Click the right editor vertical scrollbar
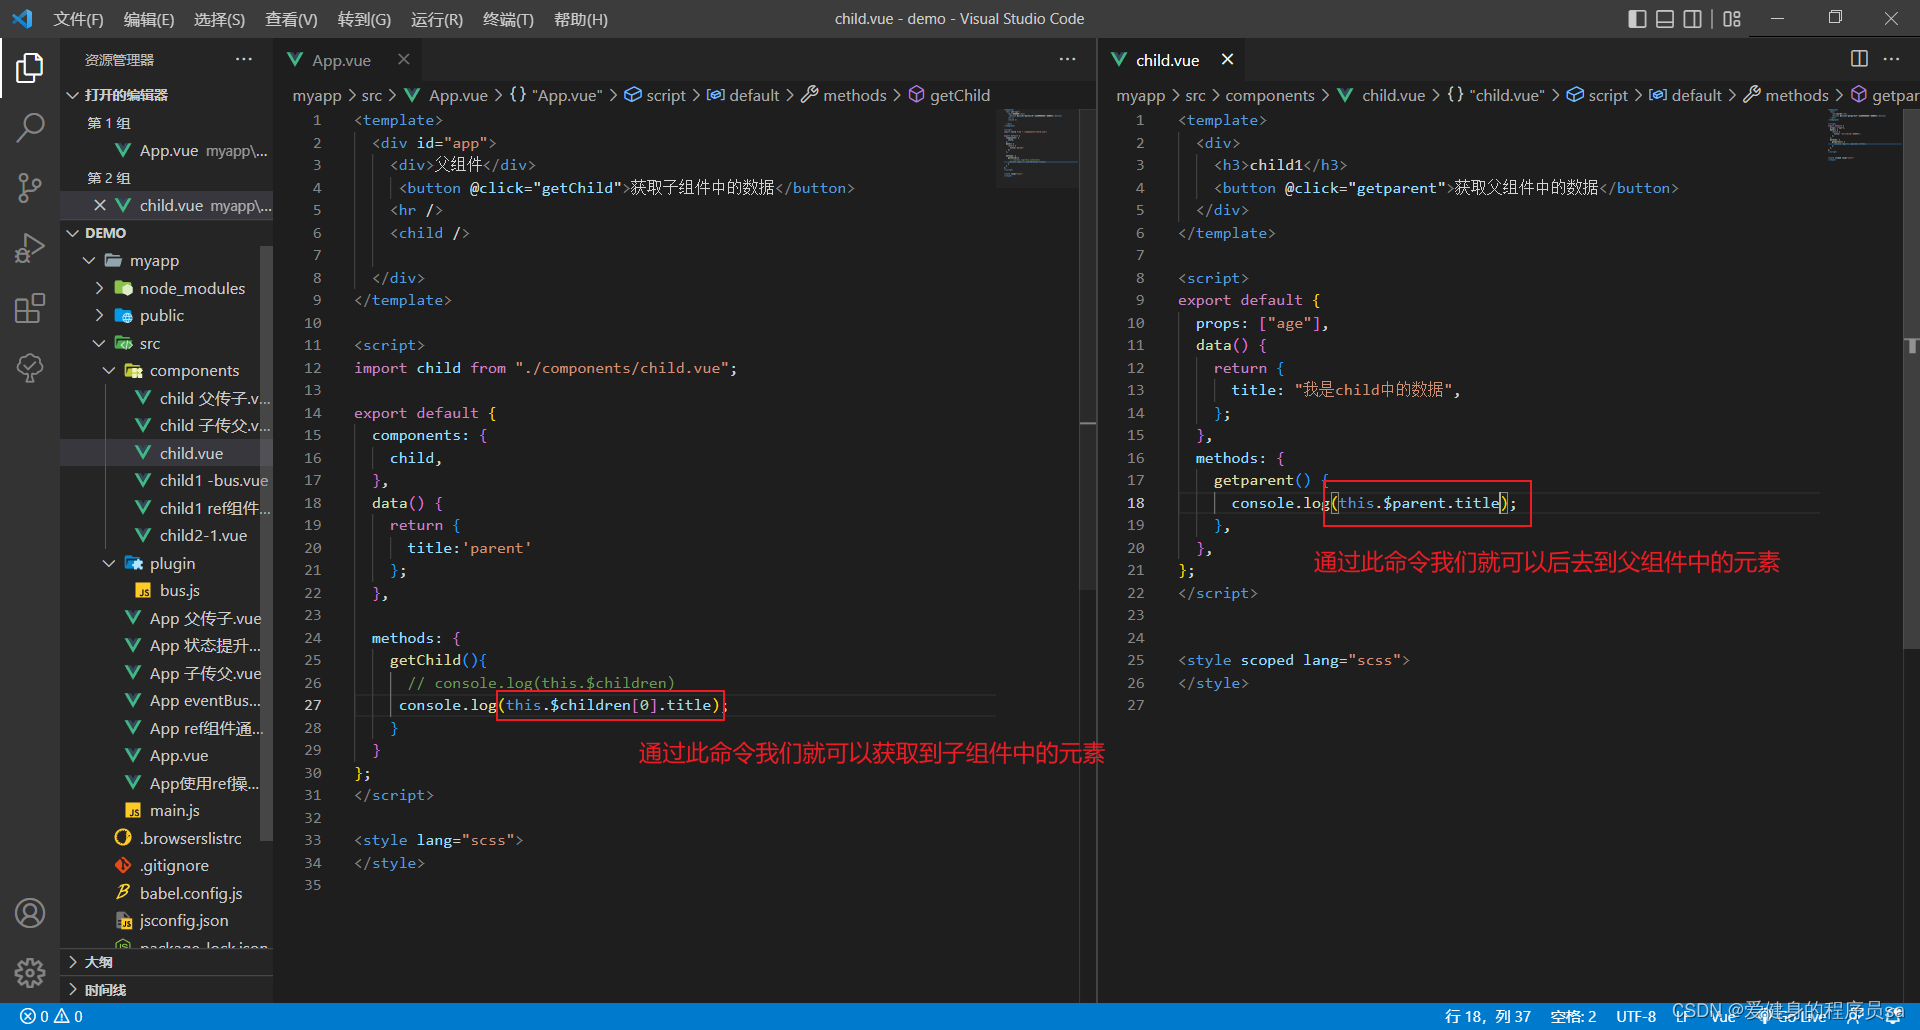Viewport: 1920px width, 1030px height. click(1911, 380)
